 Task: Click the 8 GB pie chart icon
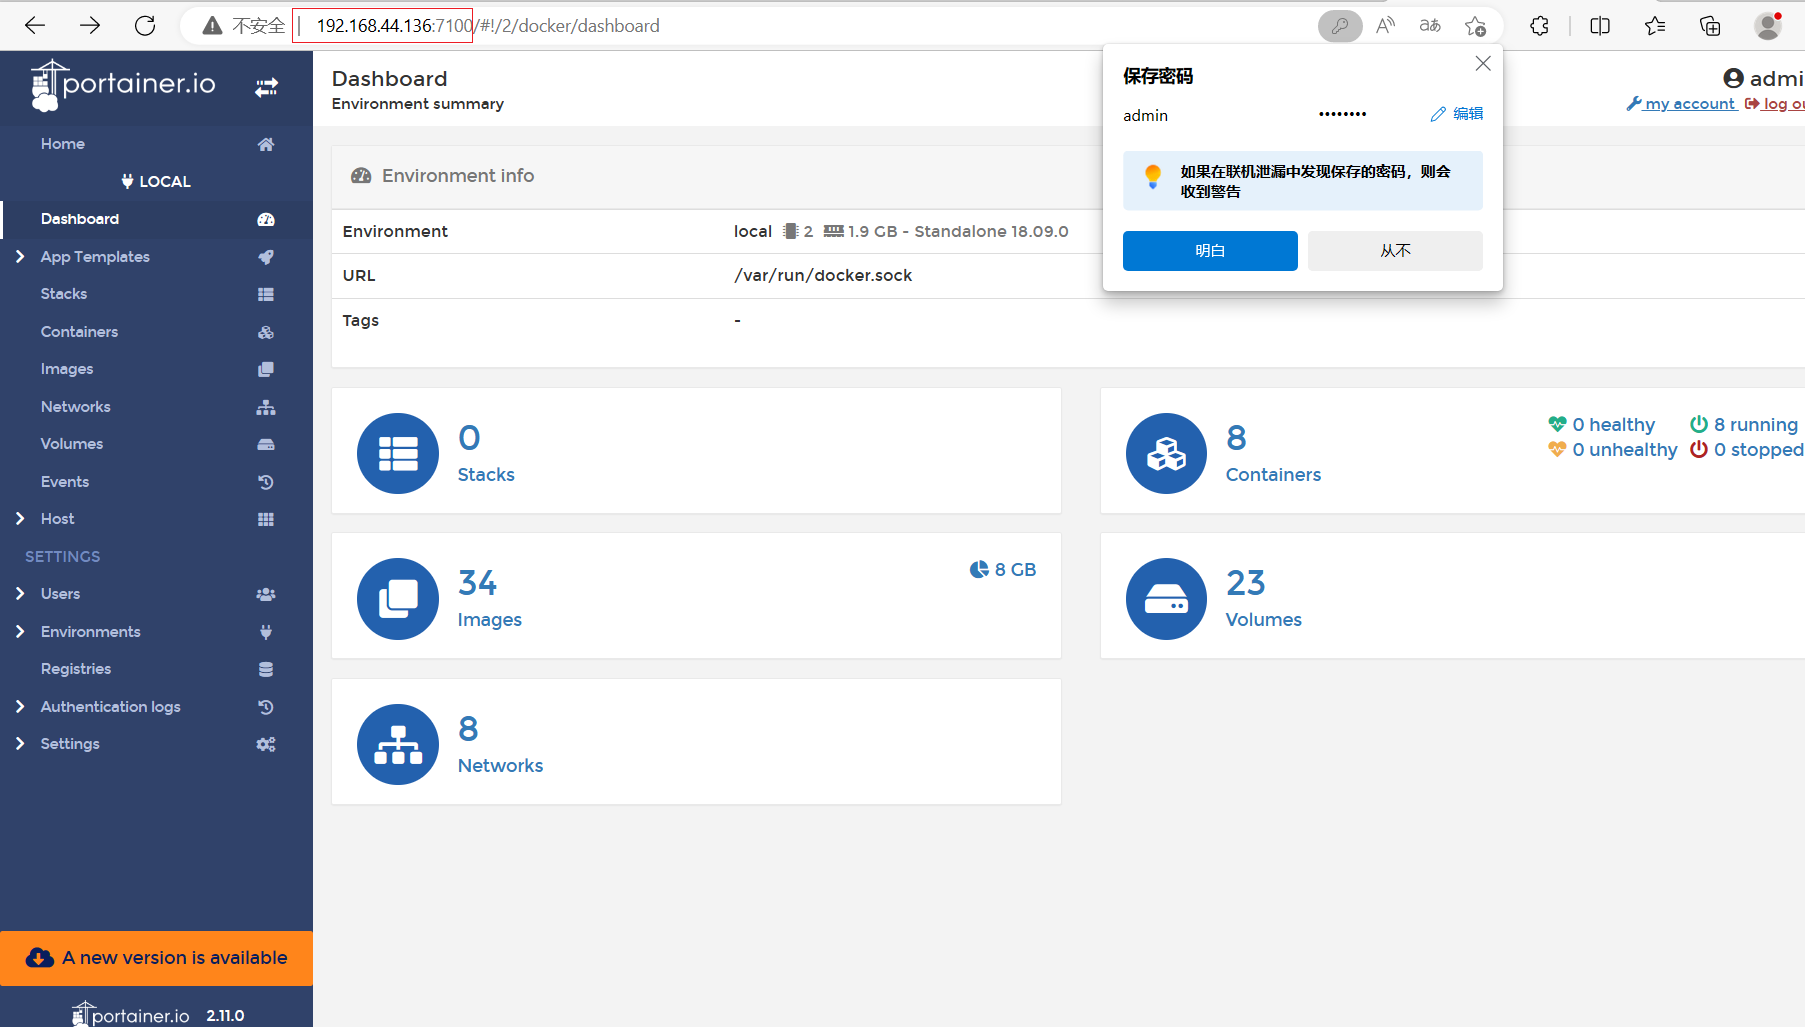point(979,569)
